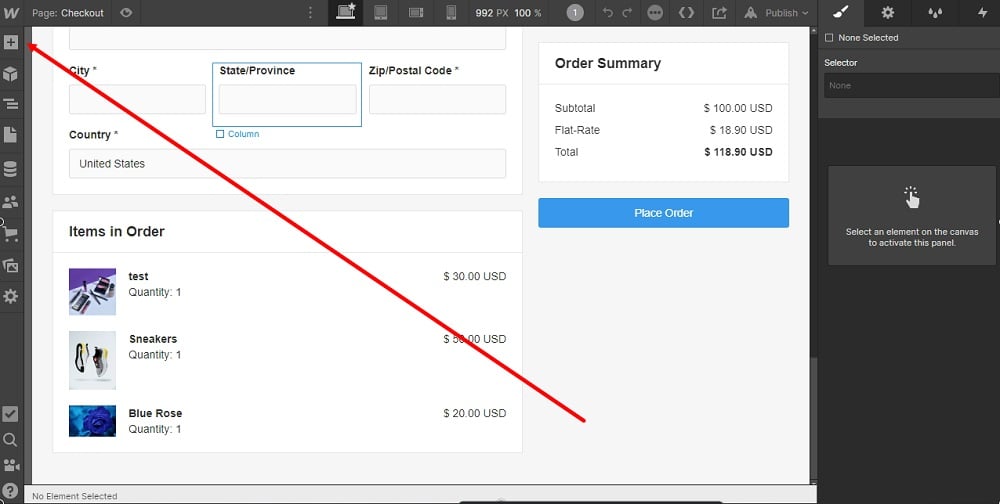Click the Place Order button

click(x=663, y=213)
